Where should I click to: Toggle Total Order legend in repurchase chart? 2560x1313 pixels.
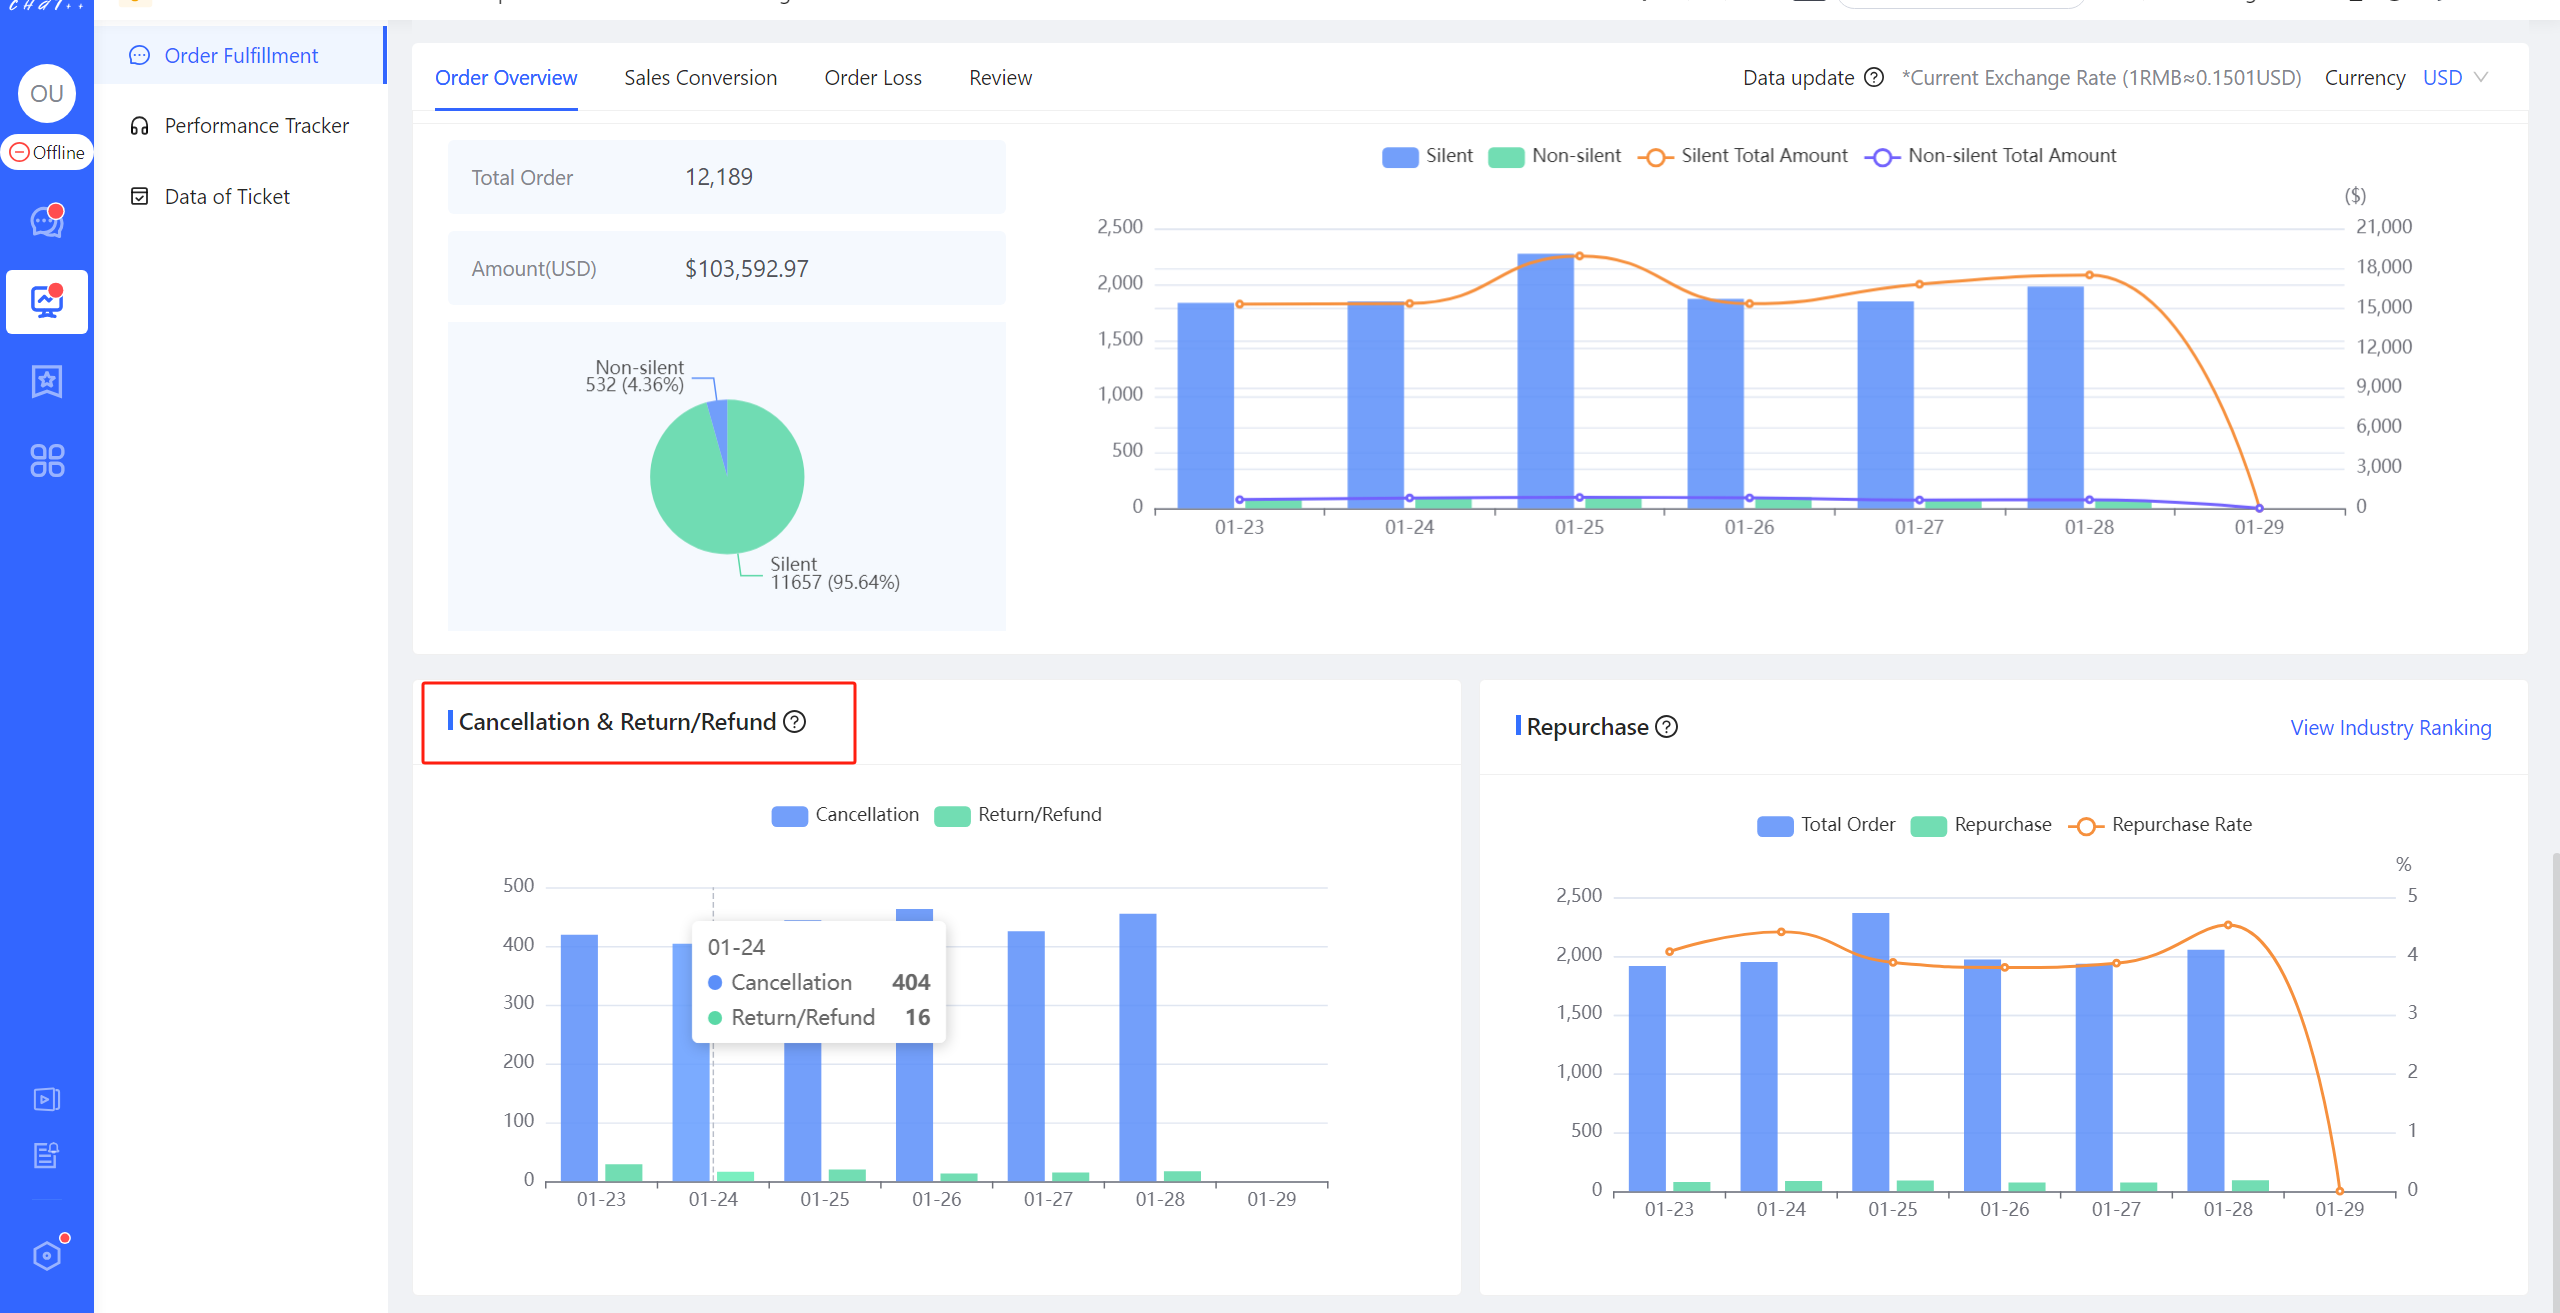pyautogui.click(x=1826, y=825)
